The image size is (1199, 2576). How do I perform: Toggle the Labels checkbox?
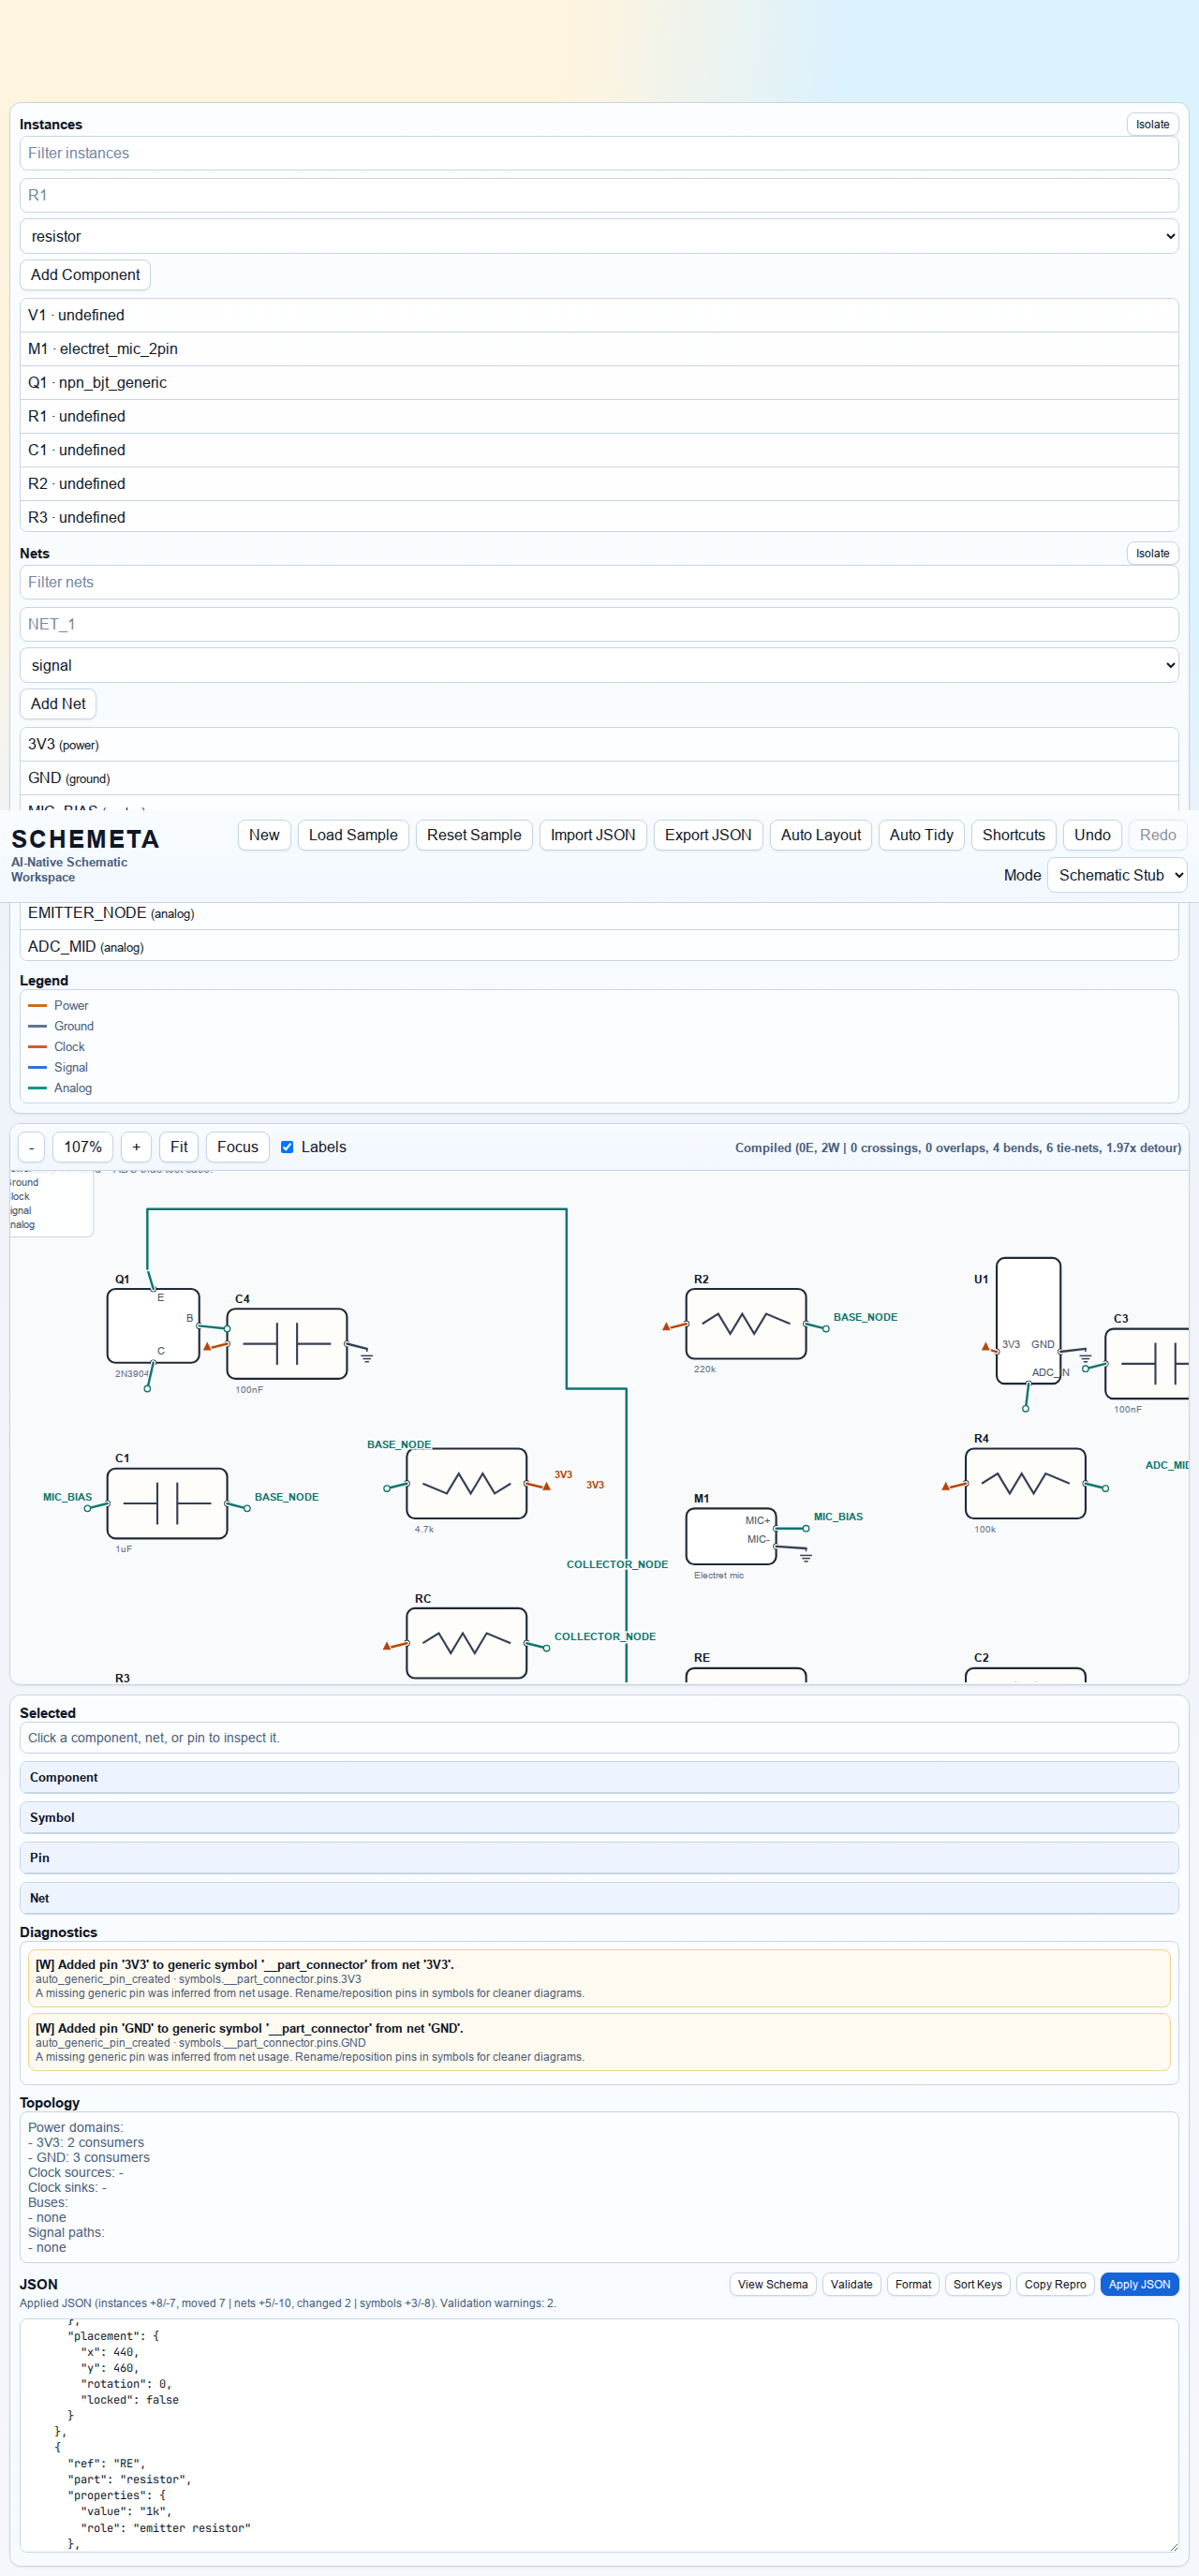[287, 1147]
